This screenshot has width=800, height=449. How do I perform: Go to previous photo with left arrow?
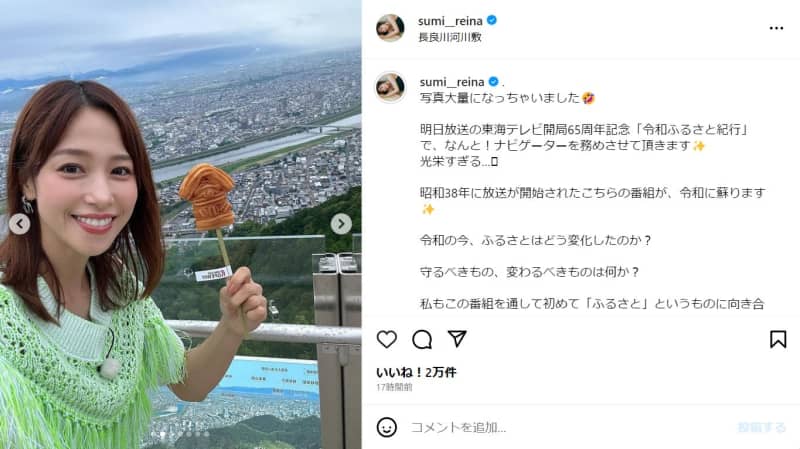pos(19,224)
